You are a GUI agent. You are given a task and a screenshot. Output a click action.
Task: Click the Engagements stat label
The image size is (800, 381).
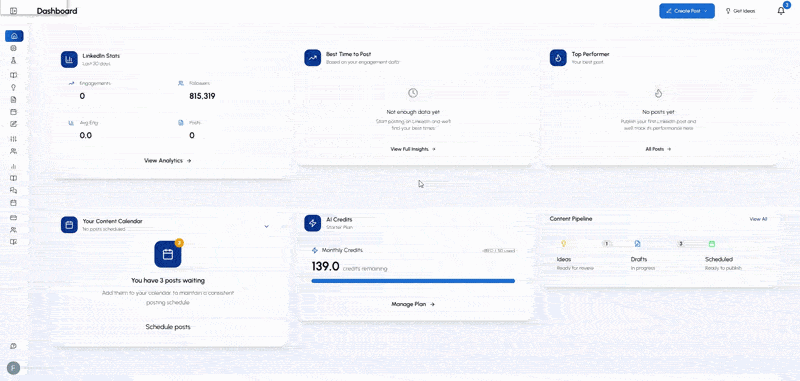coord(95,83)
